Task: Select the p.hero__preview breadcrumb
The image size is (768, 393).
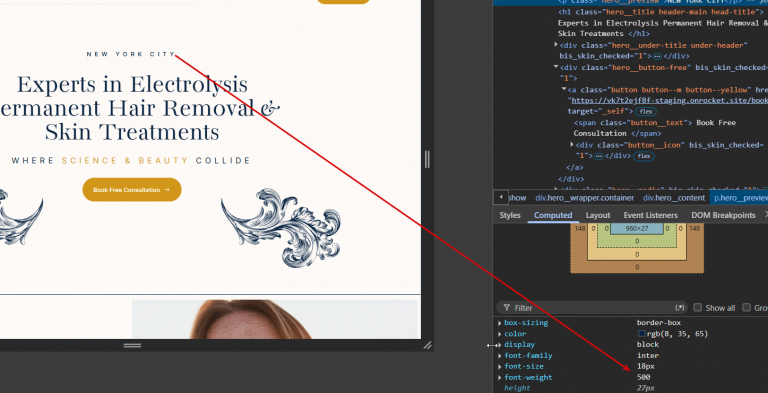Action: [740, 198]
